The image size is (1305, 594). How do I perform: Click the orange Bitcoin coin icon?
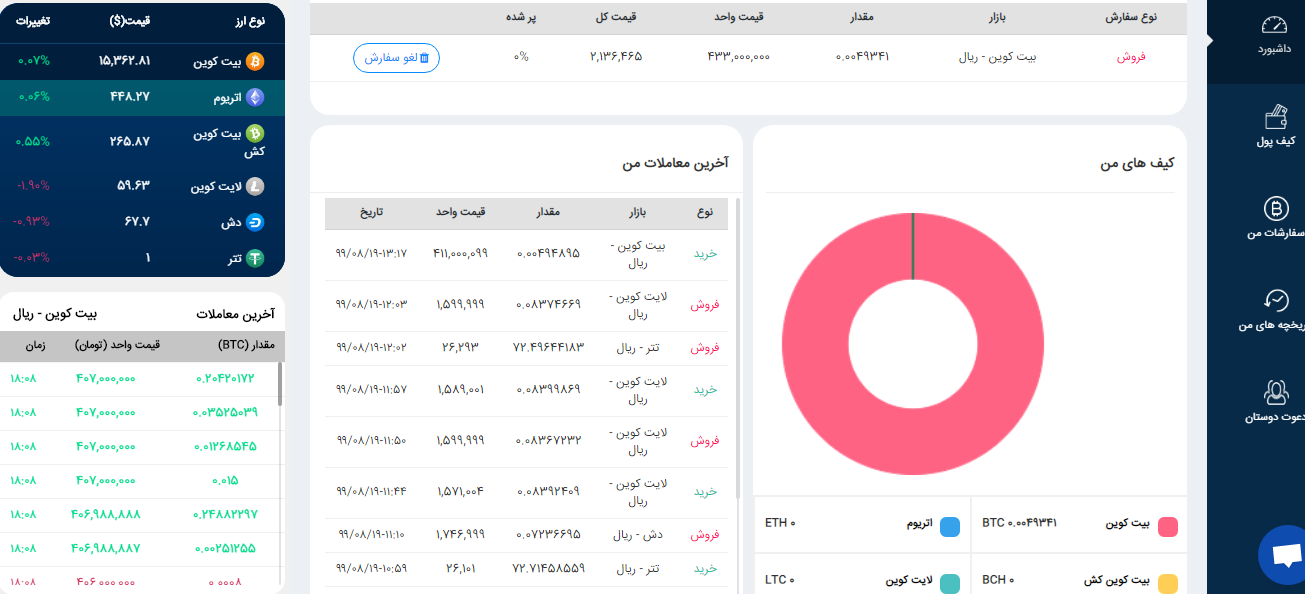pyautogui.click(x=255, y=61)
